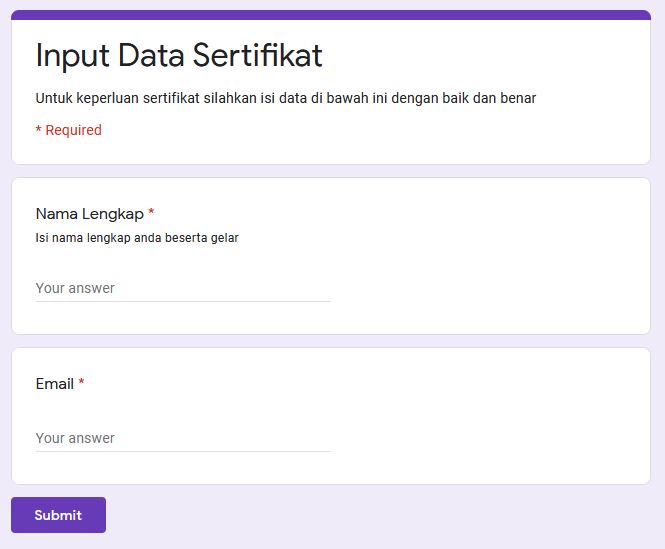The width and height of the screenshot is (665, 549).
Task: Click the Email question label
Action: coord(55,384)
